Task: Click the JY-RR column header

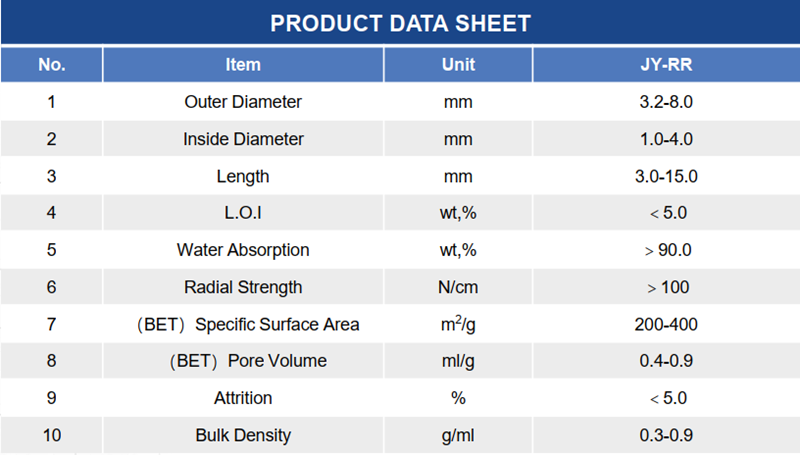Action: click(665, 65)
